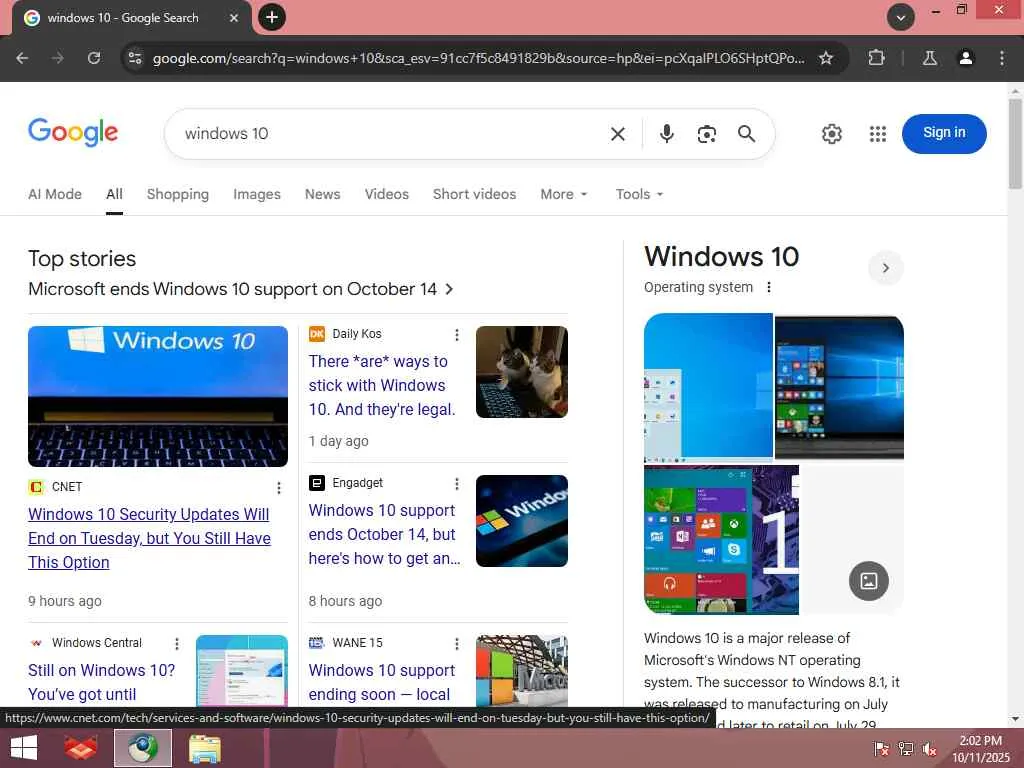Open the Windows Start button

(x=24, y=748)
